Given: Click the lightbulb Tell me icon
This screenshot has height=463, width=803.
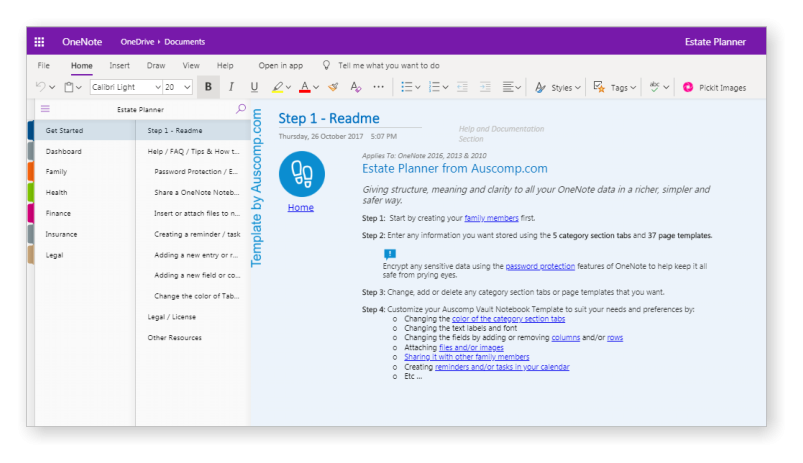Looking at the screenshot, I should click(x=326, y=65).
